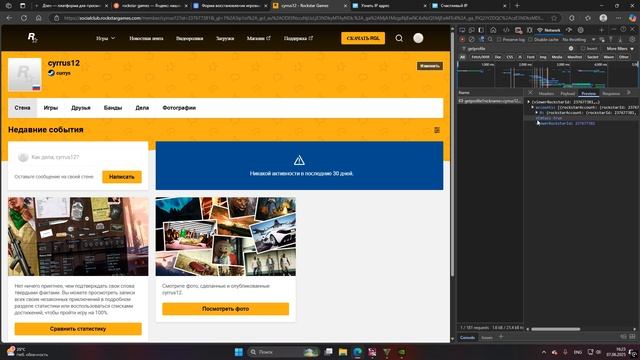Select the Media request type filter
The width and height of the screenshot is (640, 360).
[557, 57]
